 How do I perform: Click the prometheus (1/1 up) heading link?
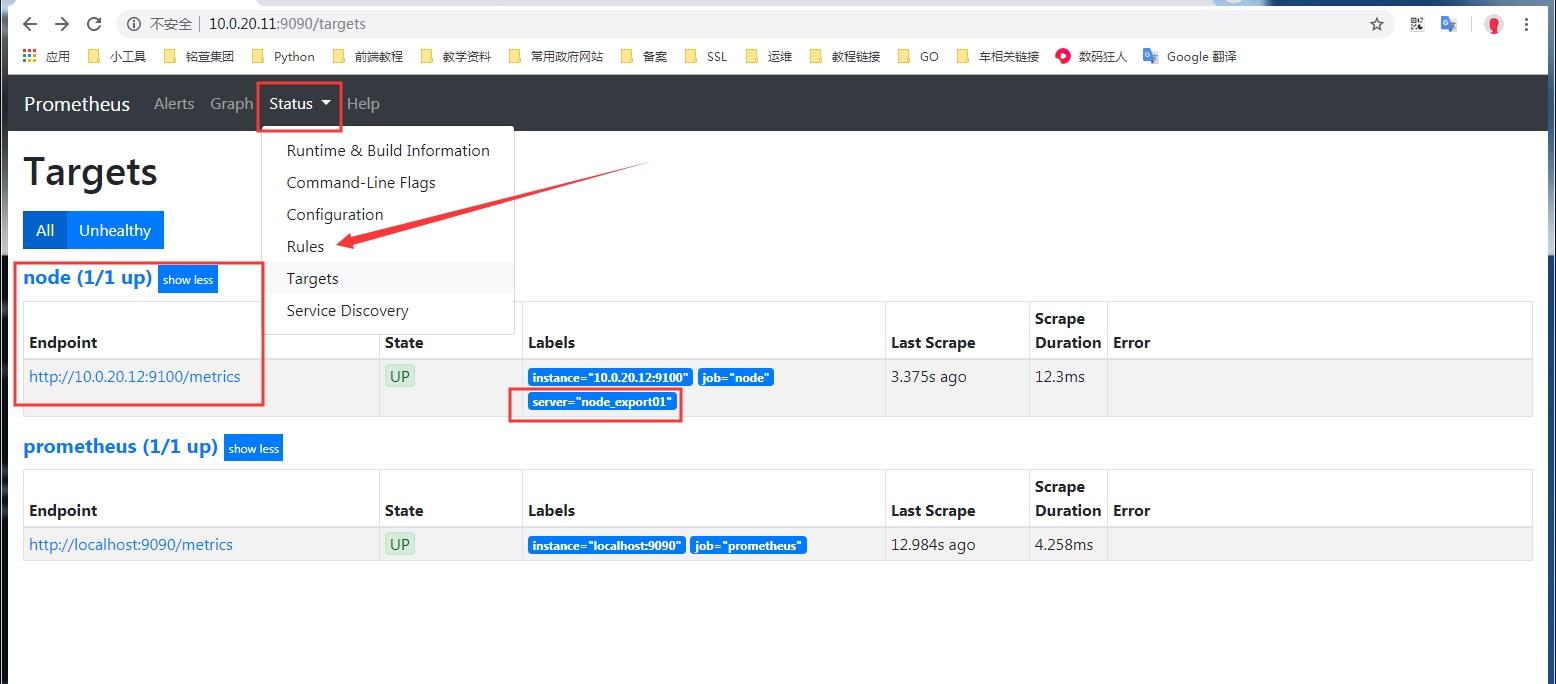[x=121, y=447]
